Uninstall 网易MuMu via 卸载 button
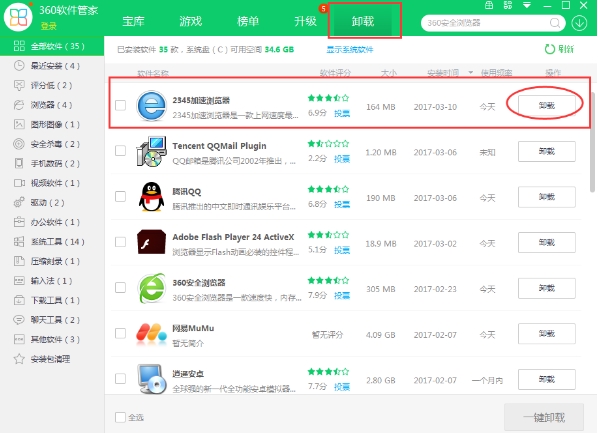This screenshot has width=598, height=433. tap(547, 334)
